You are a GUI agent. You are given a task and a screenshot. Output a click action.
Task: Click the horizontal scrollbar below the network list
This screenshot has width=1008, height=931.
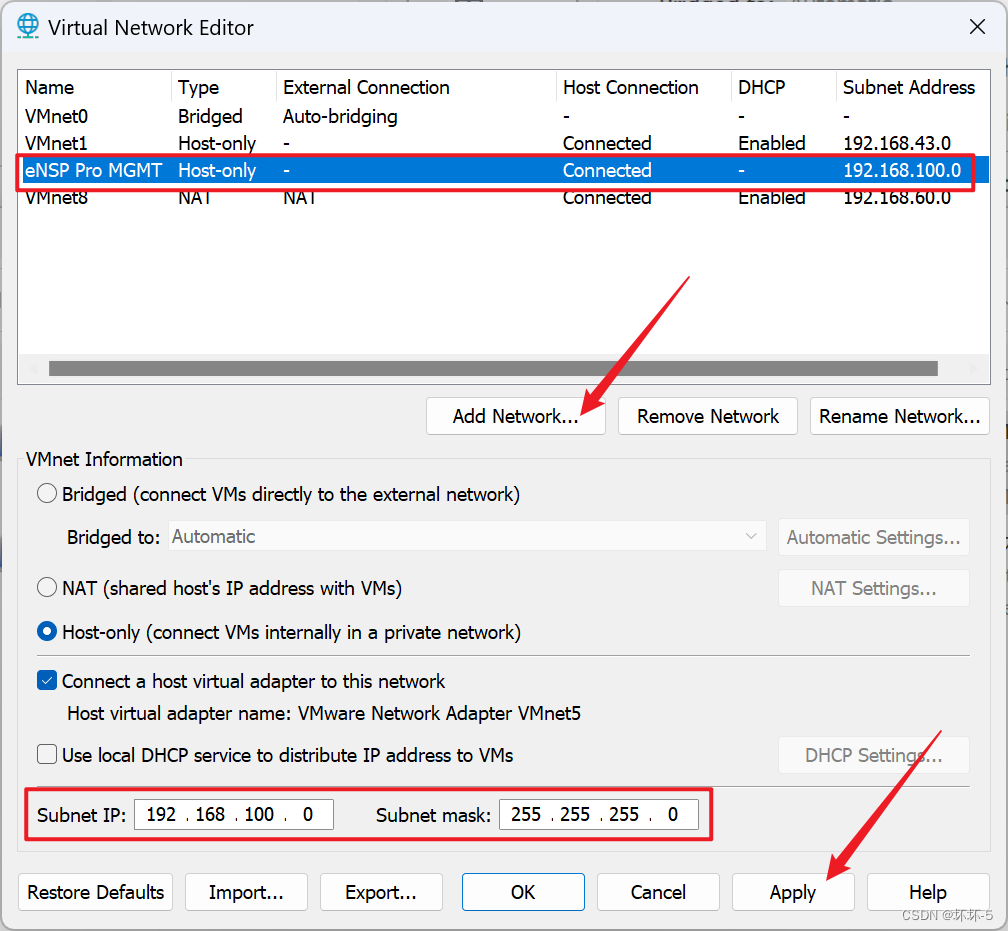coord(490,367)
